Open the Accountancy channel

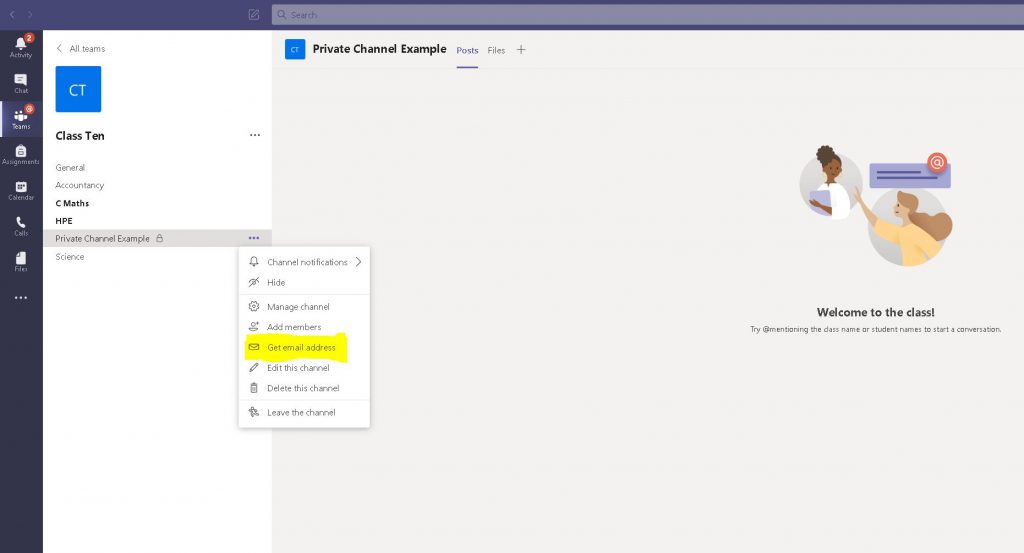tap(80, 185)
